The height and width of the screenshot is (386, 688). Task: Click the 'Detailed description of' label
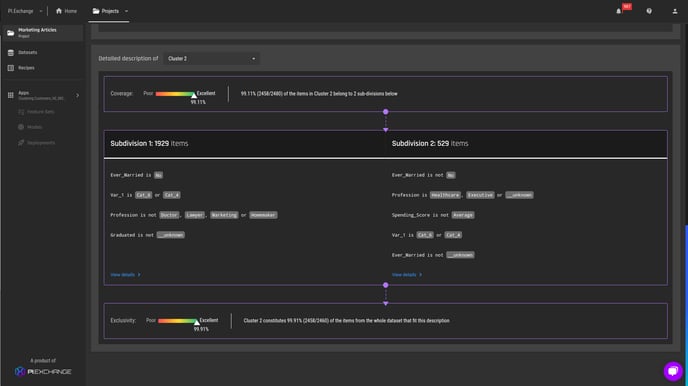[128, 58]
